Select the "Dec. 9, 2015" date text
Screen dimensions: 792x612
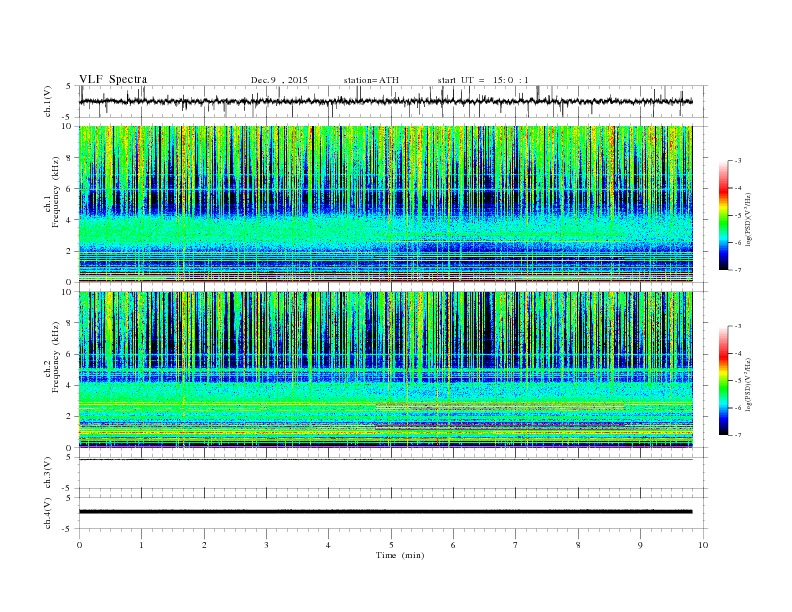click(x=279, y=80)
